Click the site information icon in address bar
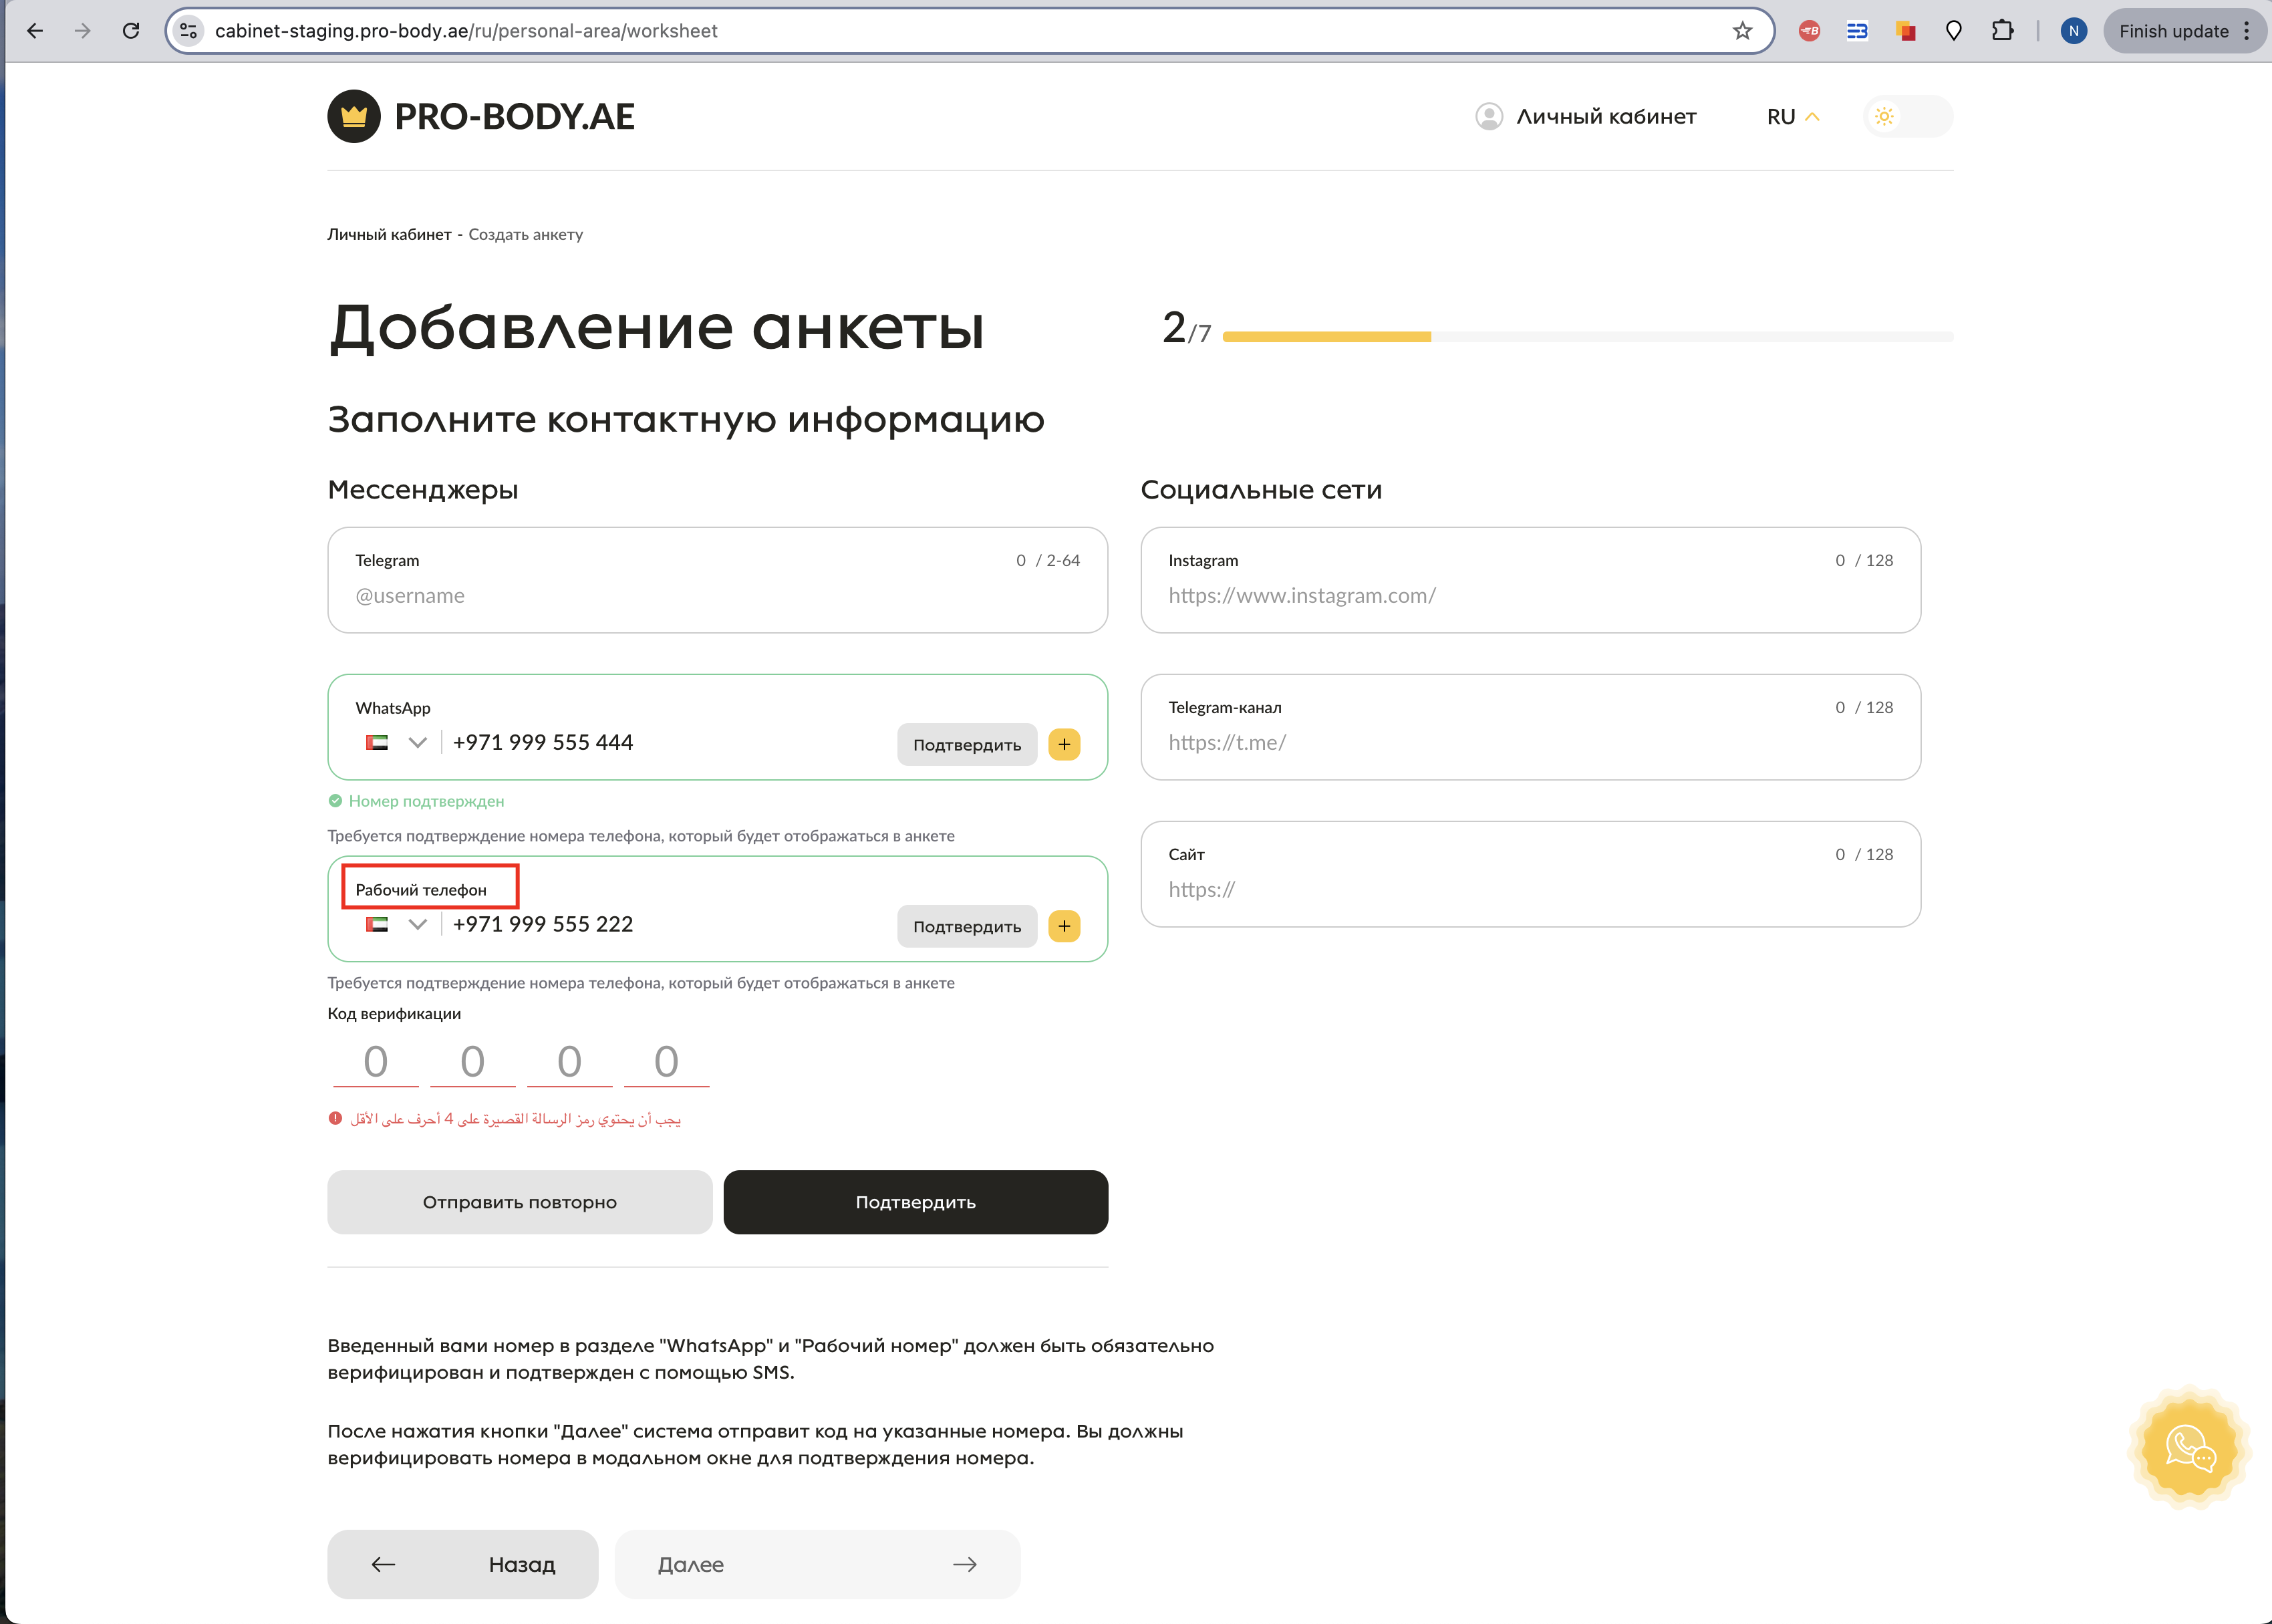 [x=189, y=31]
